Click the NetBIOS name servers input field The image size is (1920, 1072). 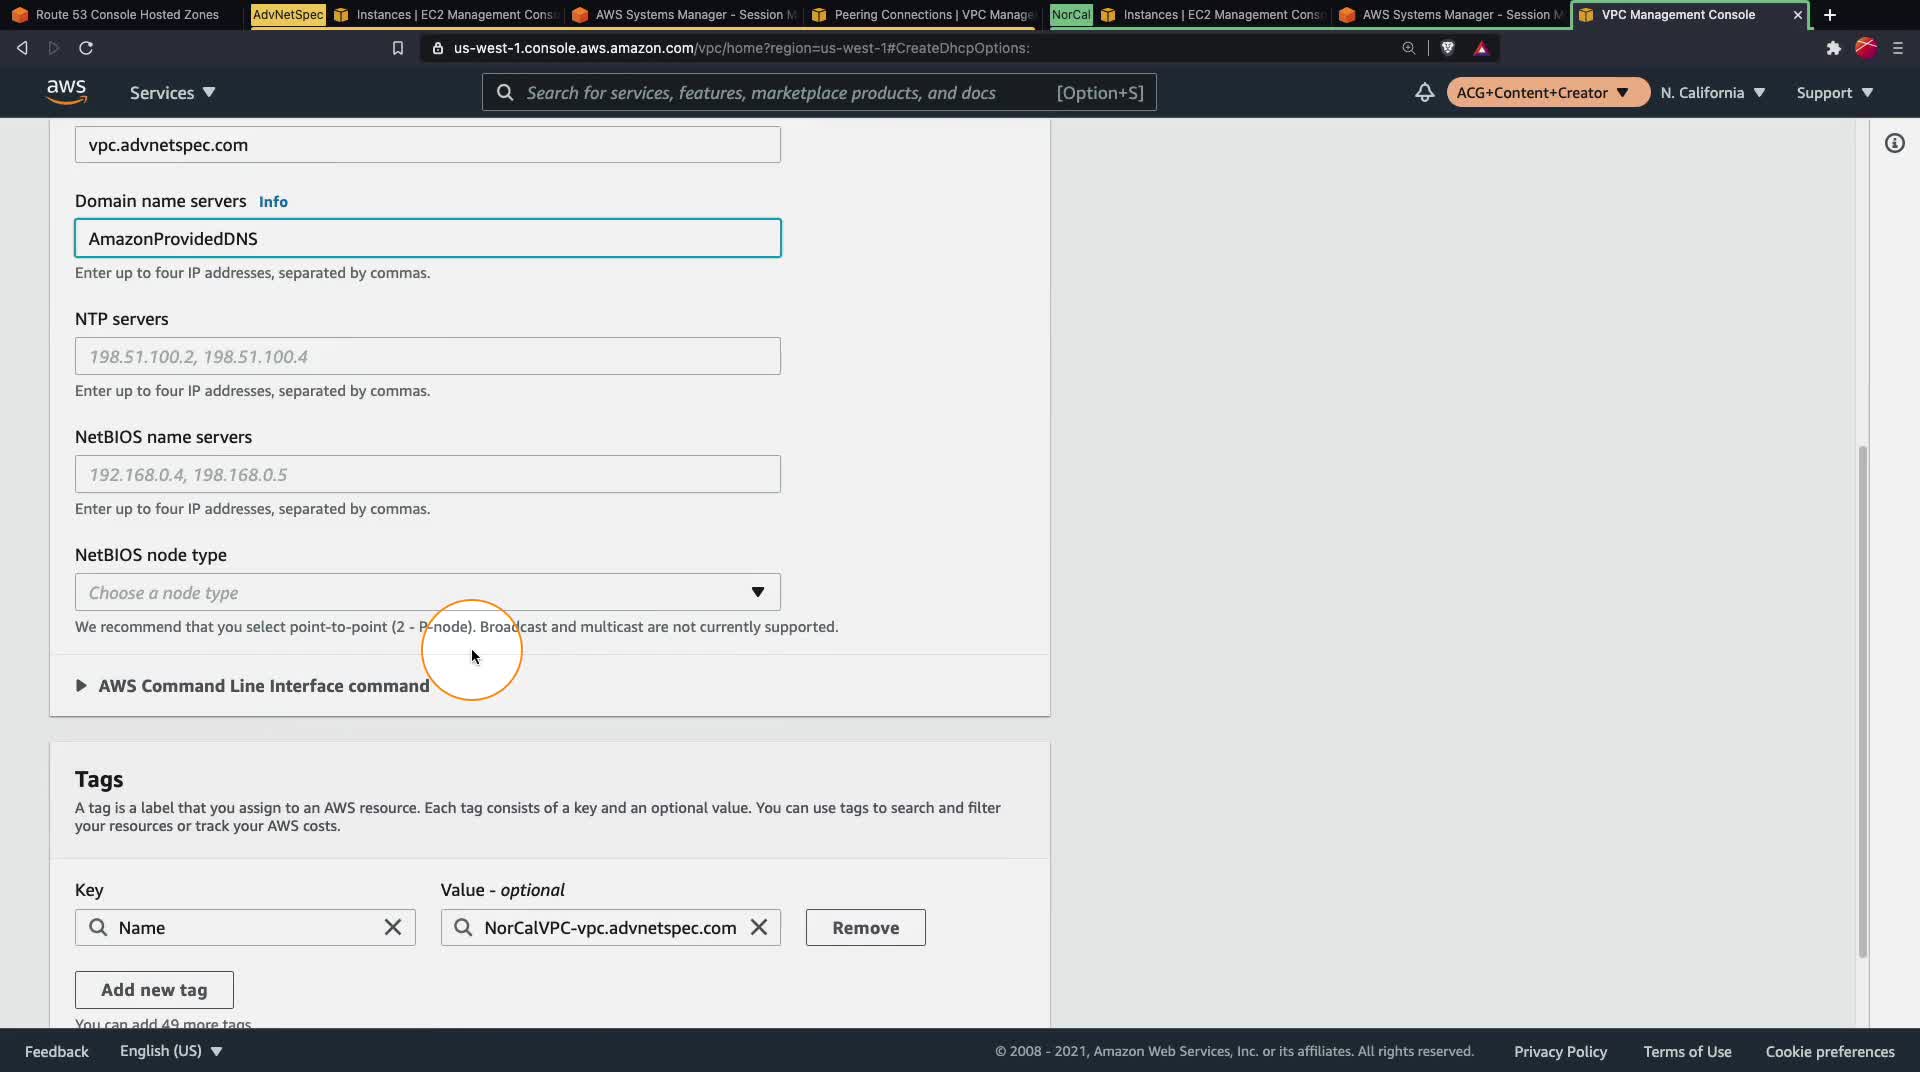[428, 474]
